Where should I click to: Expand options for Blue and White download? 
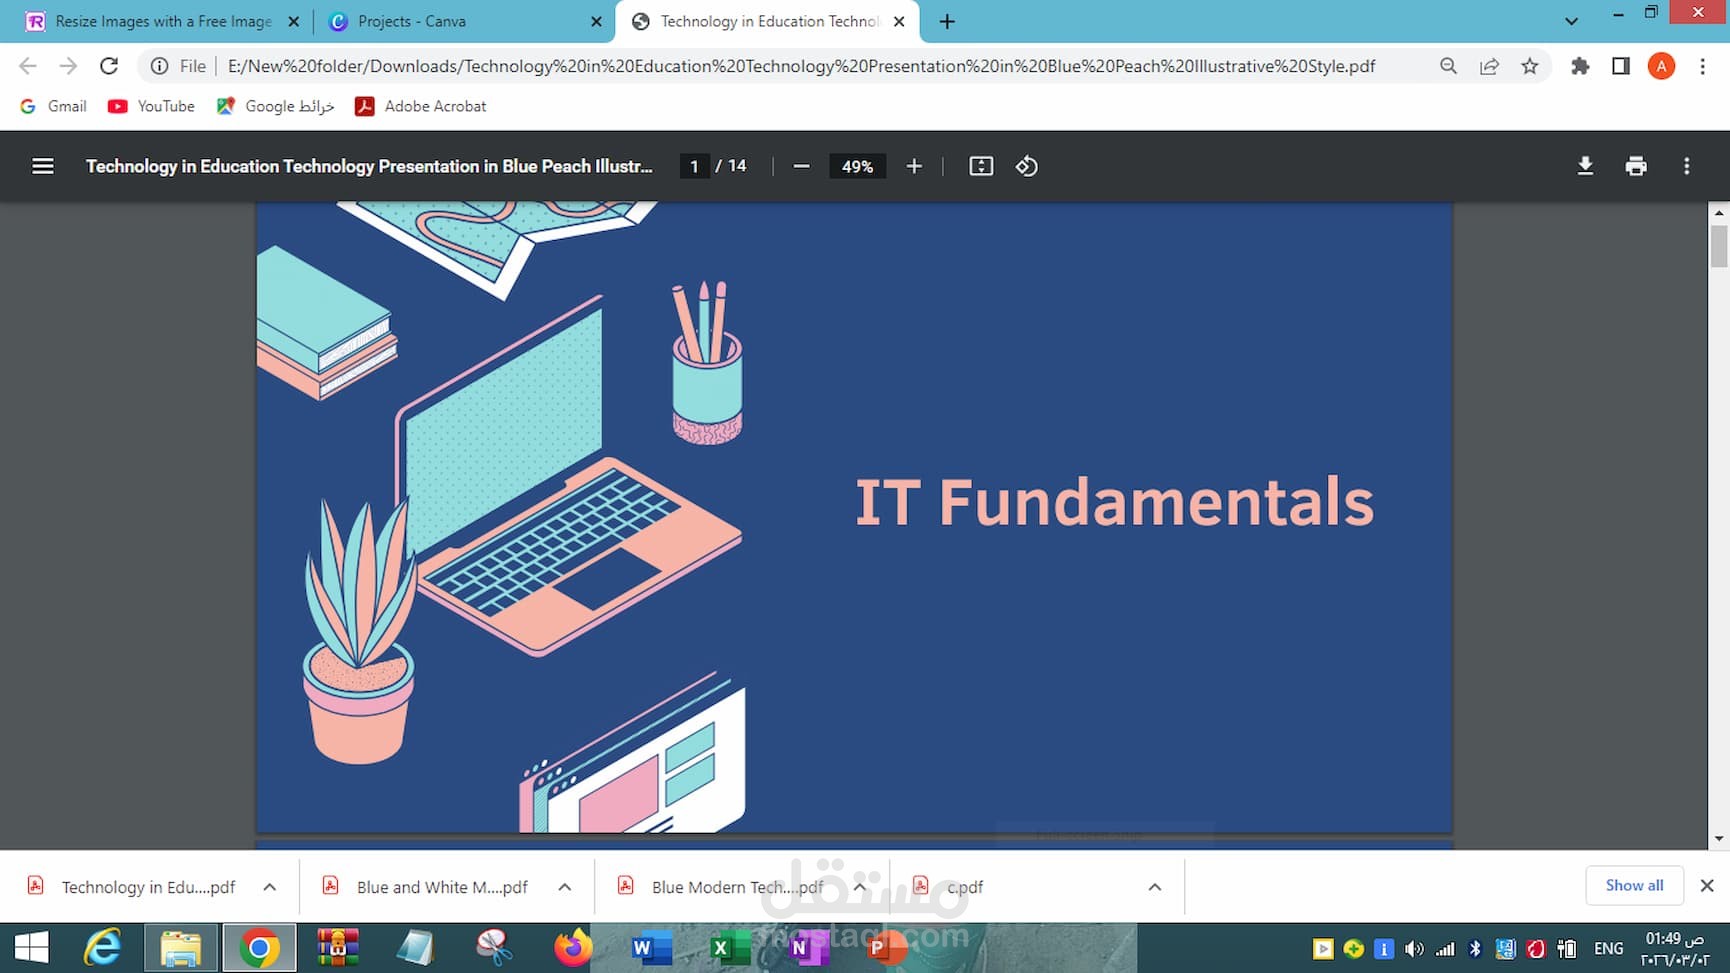pos(565,887)
